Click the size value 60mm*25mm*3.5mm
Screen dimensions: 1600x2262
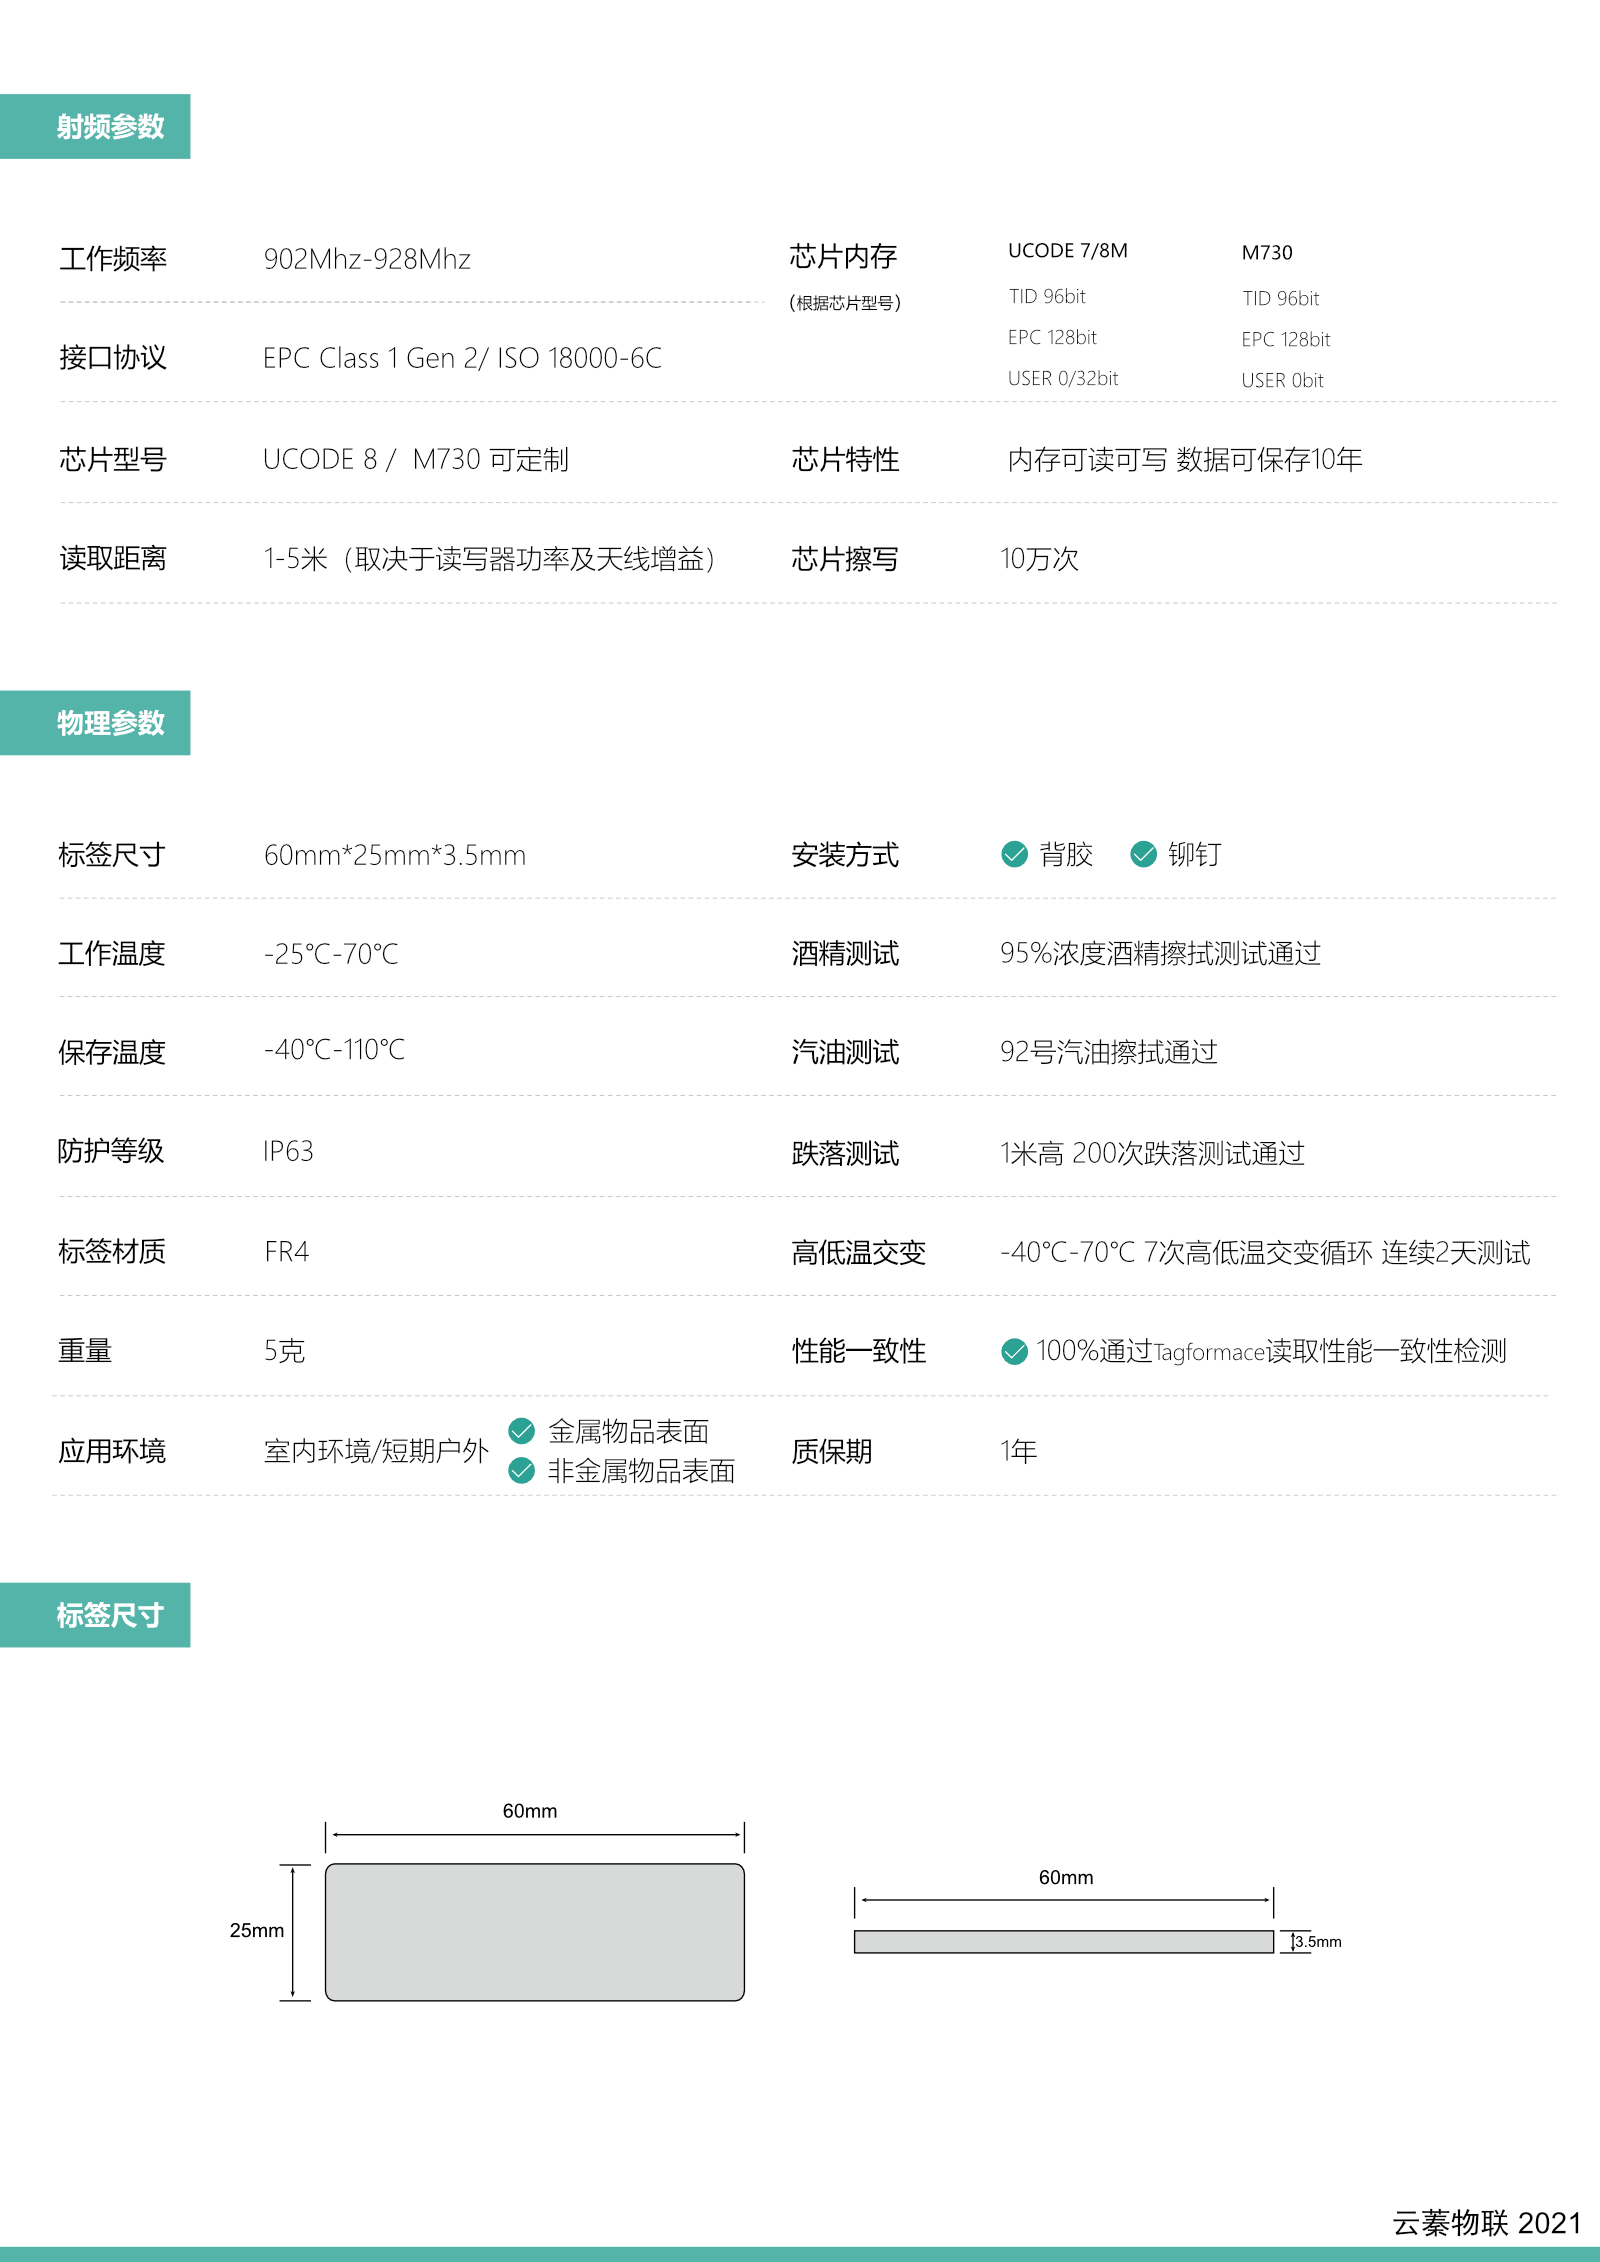pyautogui.click(x=394, y=855)
